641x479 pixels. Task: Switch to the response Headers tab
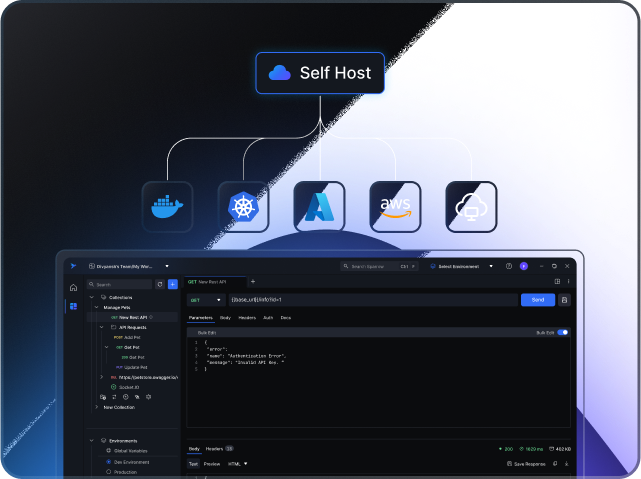tap(219, 449)
